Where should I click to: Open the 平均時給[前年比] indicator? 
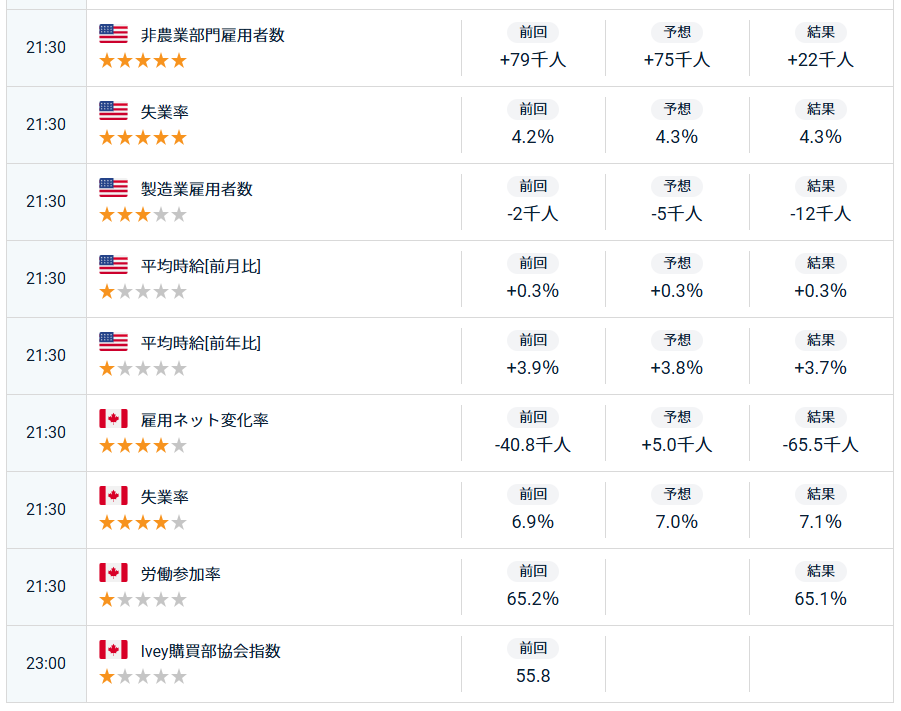(x=201, y=343)
